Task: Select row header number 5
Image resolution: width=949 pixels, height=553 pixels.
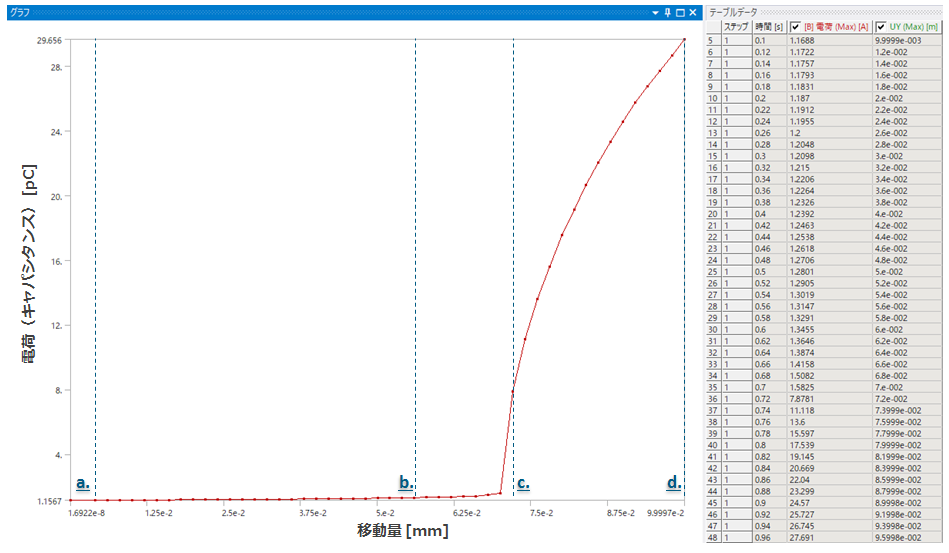Action: (x=714, y=41)
